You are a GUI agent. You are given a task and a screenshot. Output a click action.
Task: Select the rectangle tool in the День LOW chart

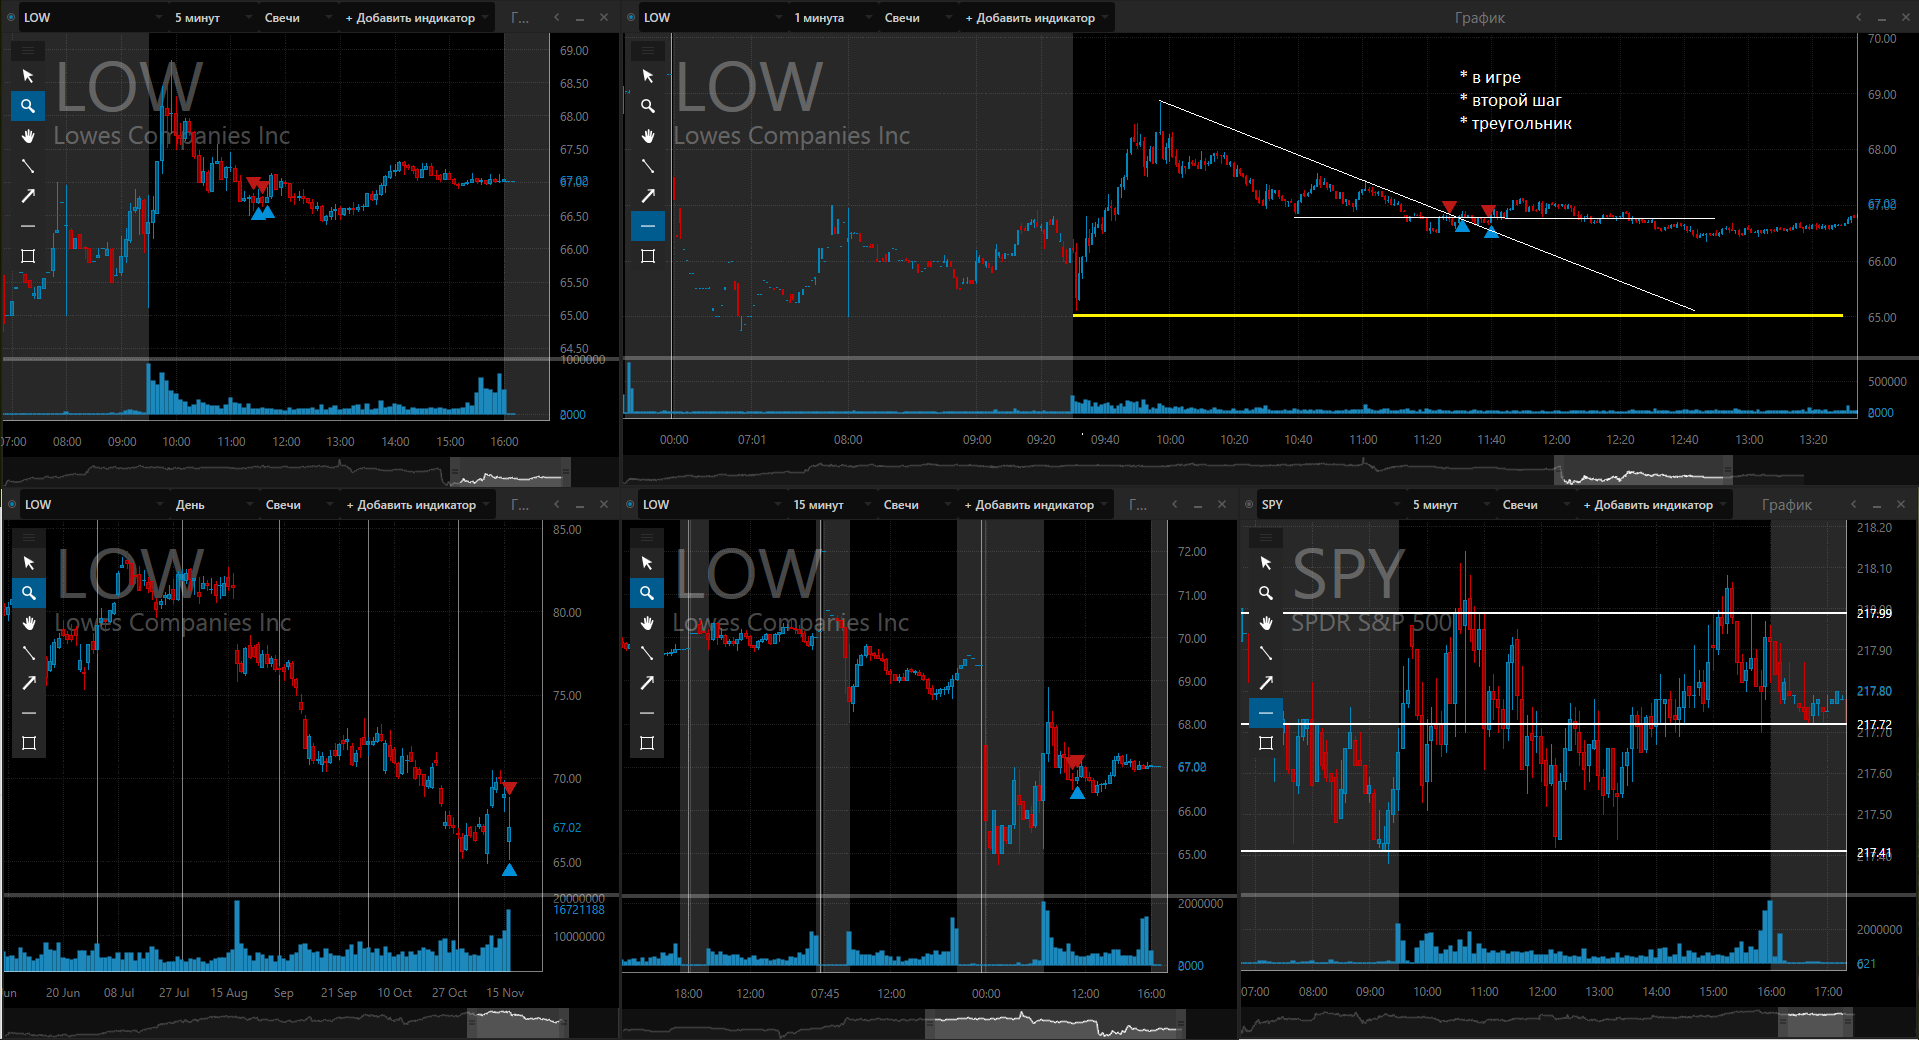click(x=29, y=743)
